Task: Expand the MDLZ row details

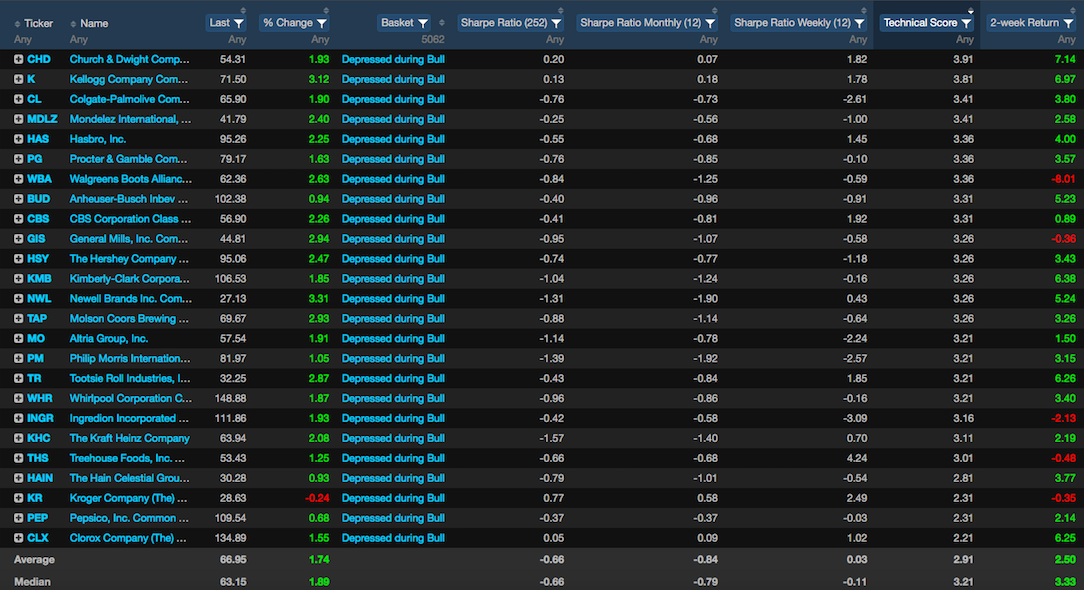Action: 19,120
